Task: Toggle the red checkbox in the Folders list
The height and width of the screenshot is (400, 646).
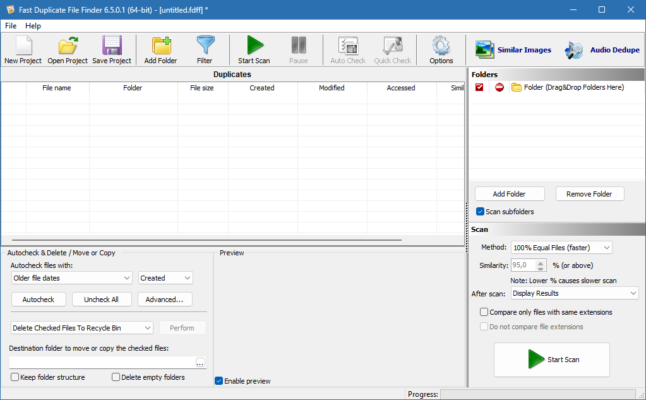Action: [479, 87]
